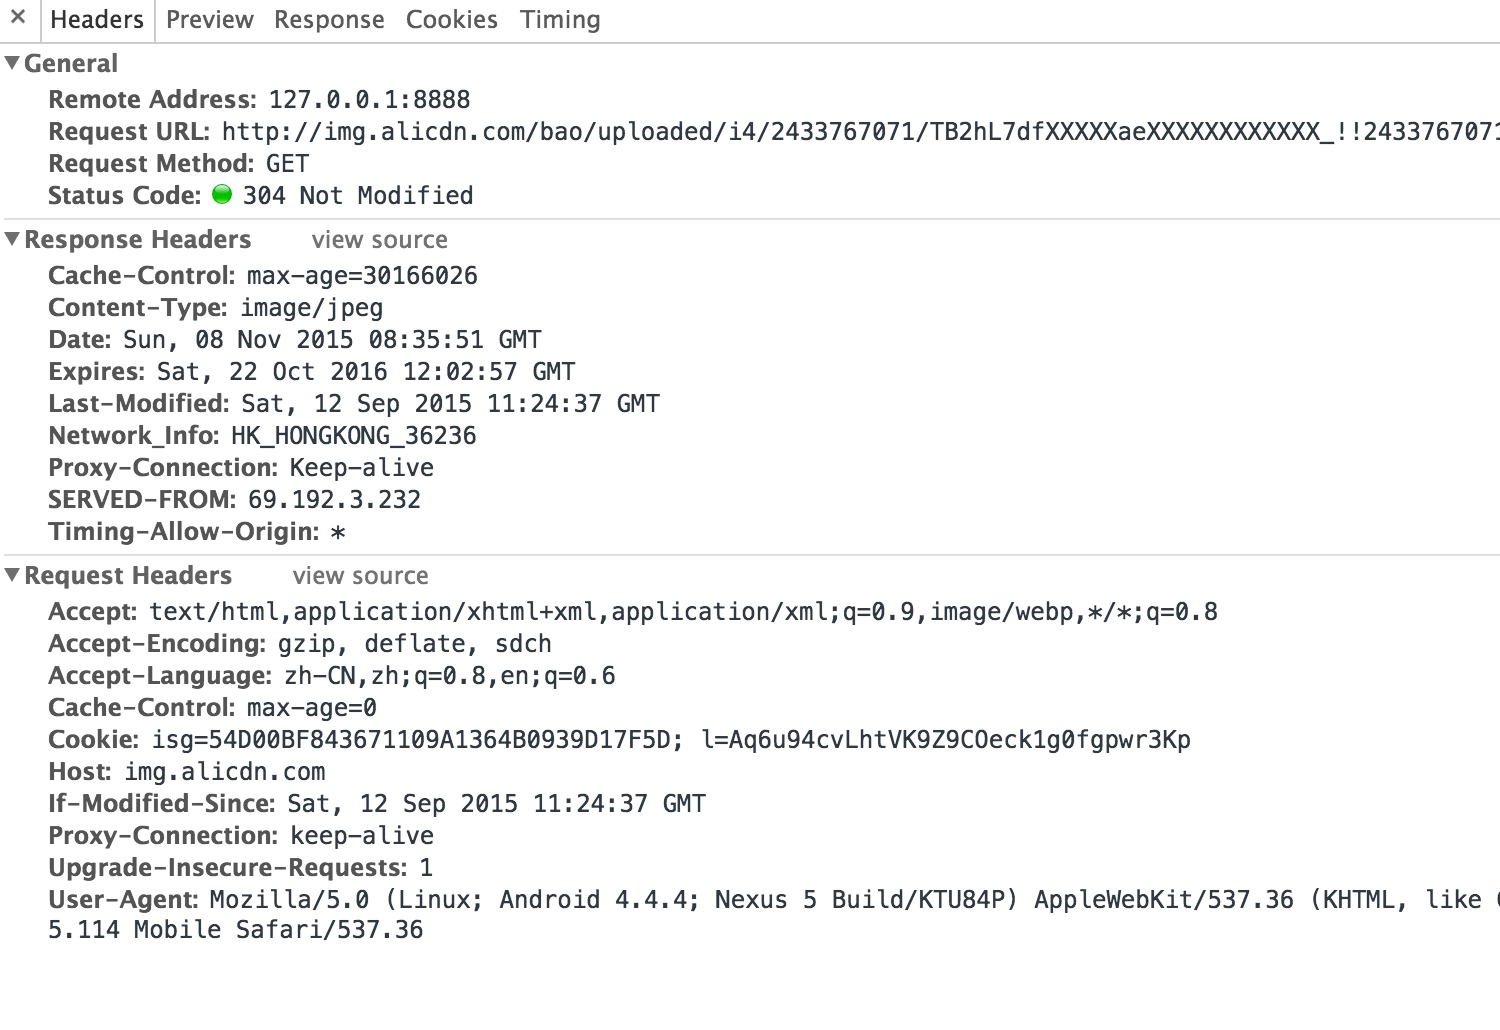Select the Cookie header value

click(x=671, y=740)
